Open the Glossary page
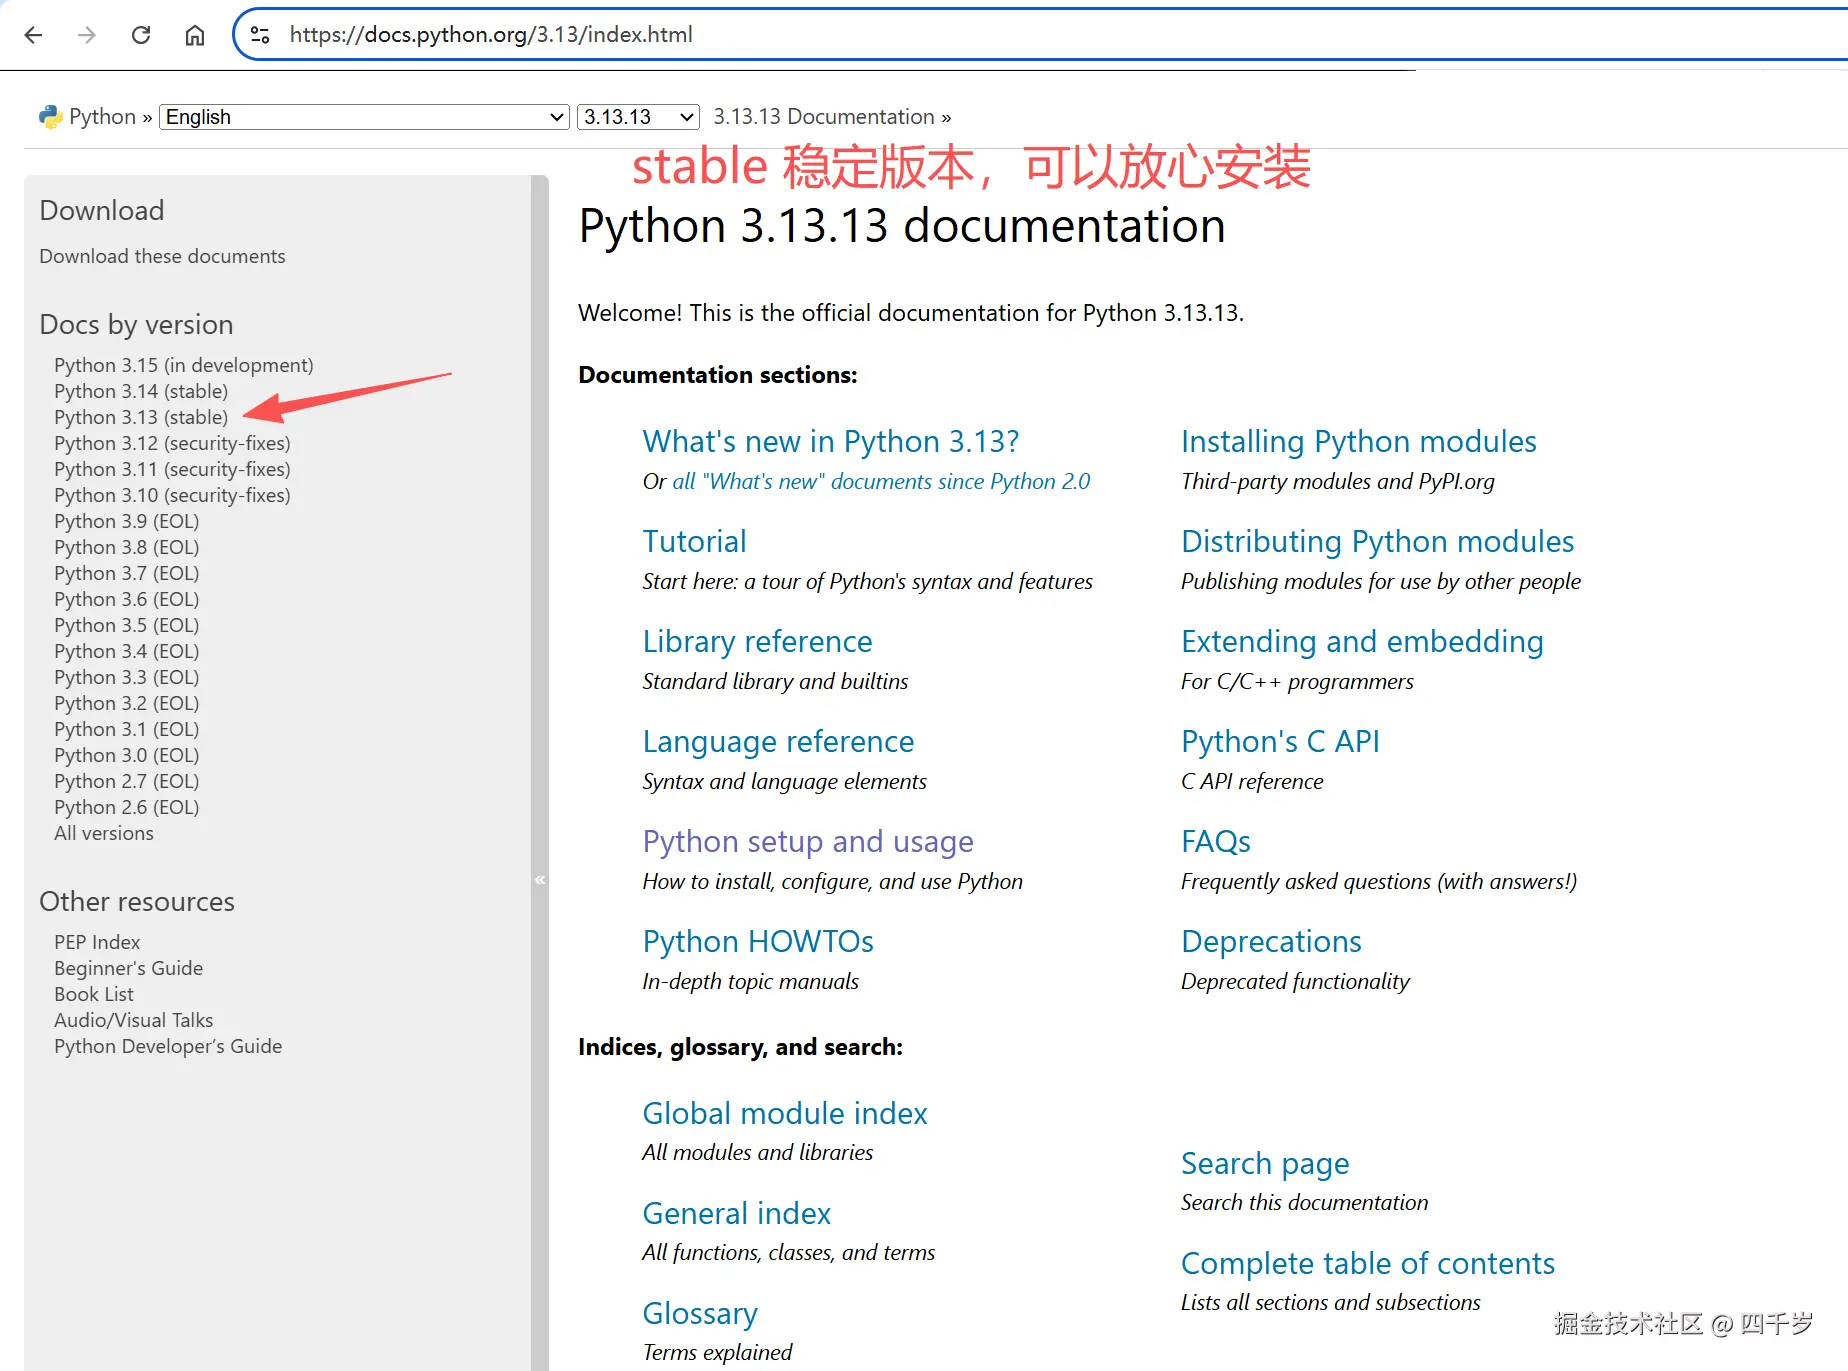The image size is (1848, 1371). [699, 1312]
